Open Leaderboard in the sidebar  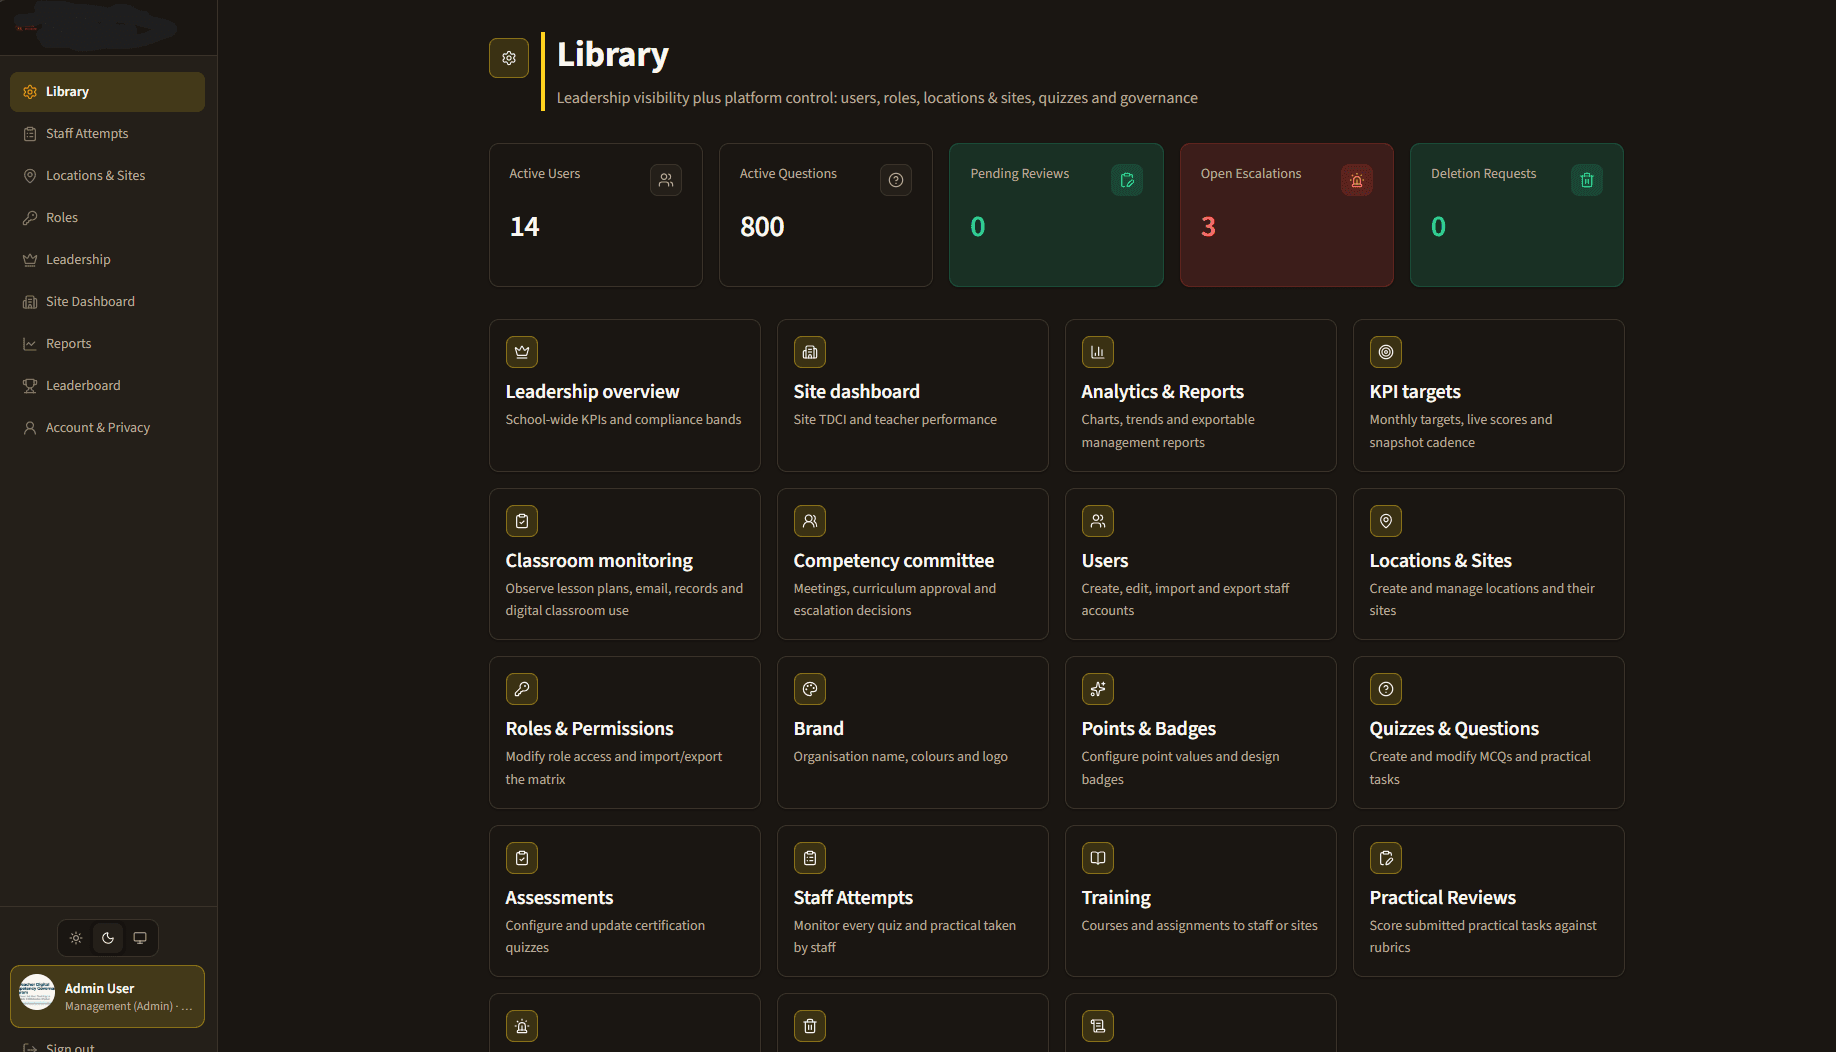click(107, 385)
